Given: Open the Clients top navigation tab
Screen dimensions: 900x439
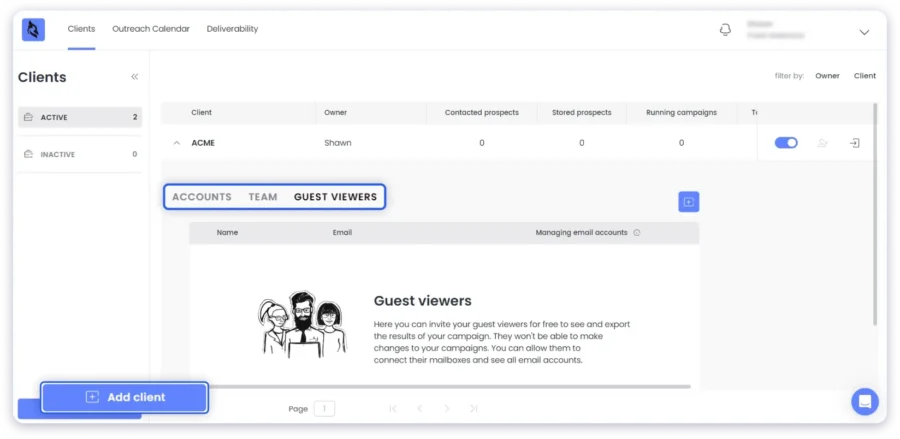Looking at the screenshot, I should tap(82, 29).
